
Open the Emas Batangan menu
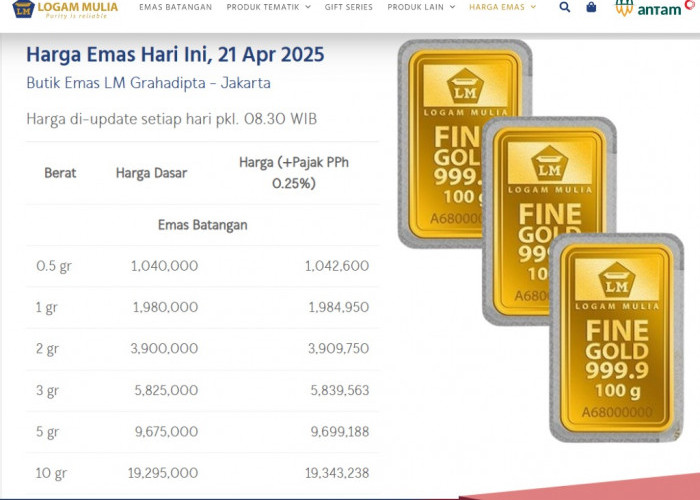175,7
